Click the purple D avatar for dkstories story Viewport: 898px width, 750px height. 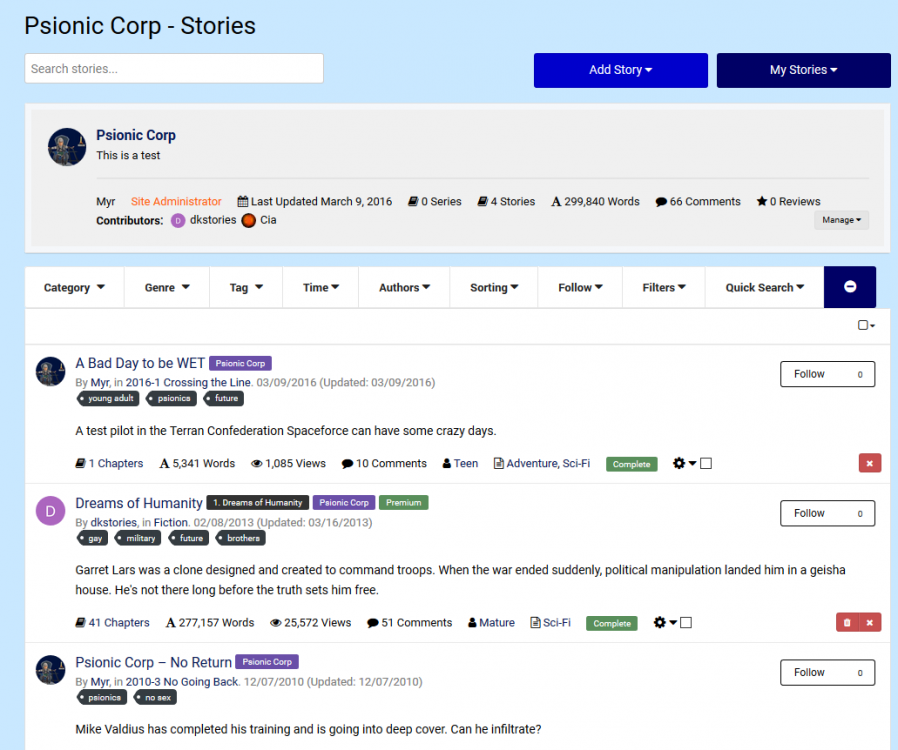[51, 512]
